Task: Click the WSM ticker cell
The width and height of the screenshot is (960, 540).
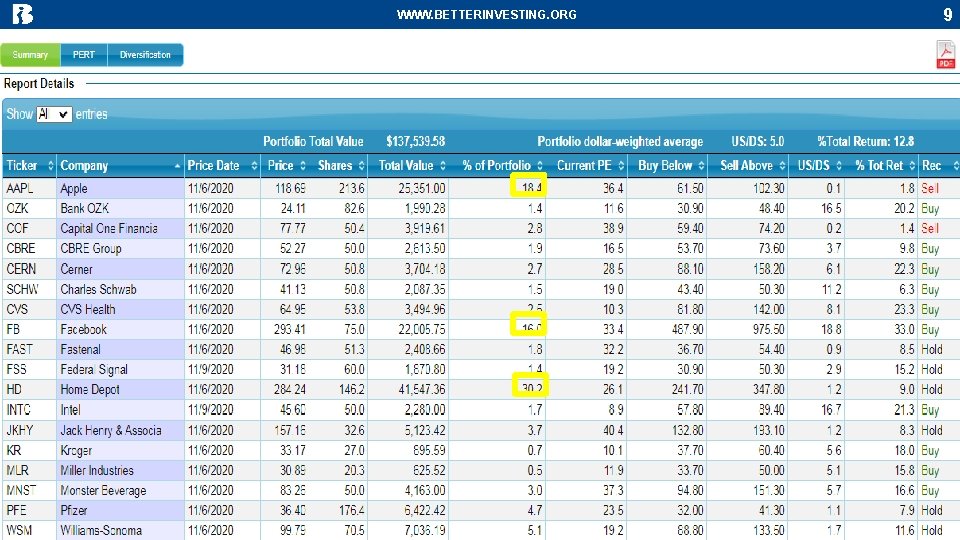Action: [29, 530]
